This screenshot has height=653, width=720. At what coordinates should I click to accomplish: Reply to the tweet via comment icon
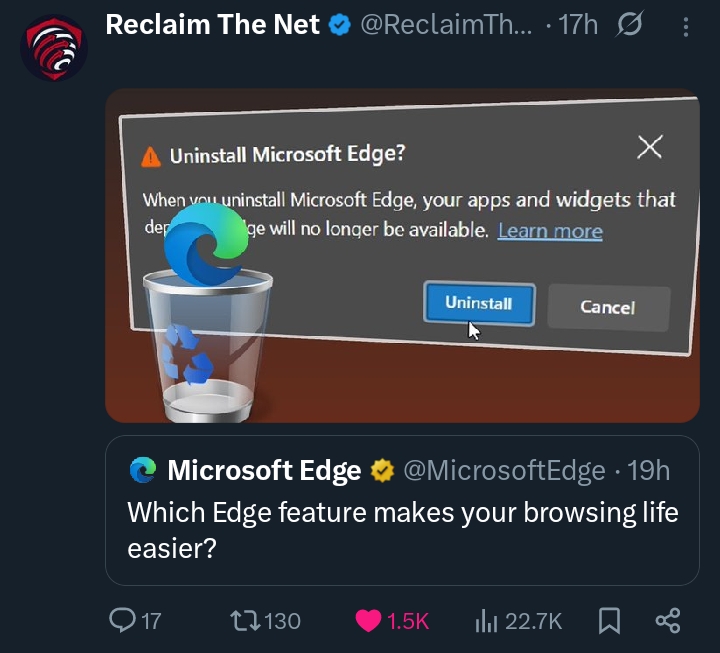coord(122,621)
